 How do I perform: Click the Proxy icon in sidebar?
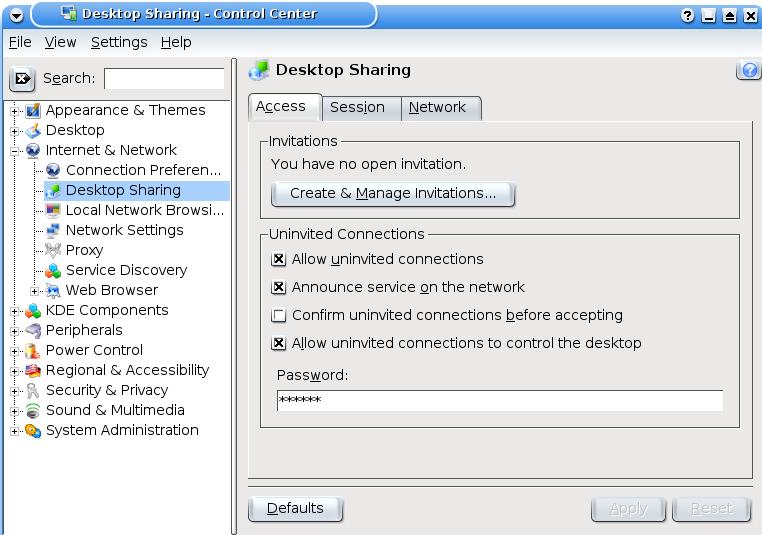pos(53,250)
